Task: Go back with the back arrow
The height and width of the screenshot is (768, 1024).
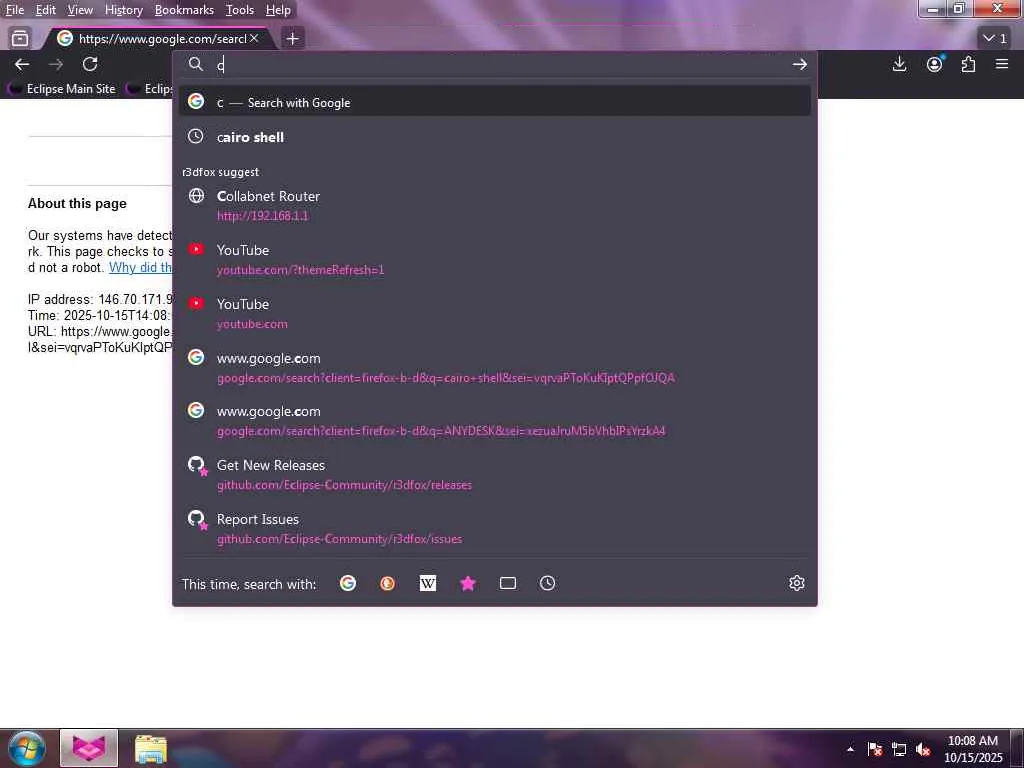Action: 22,64
